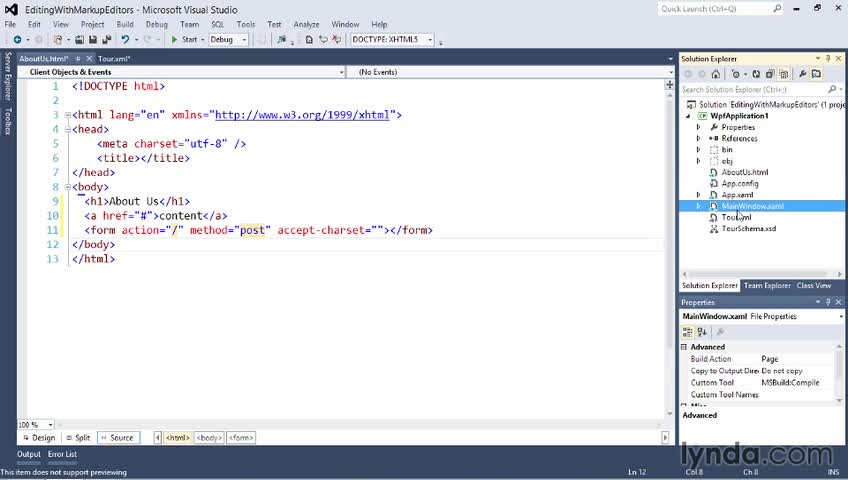Open the Debug configuration dropdown
848x480 pixels.
244,39
